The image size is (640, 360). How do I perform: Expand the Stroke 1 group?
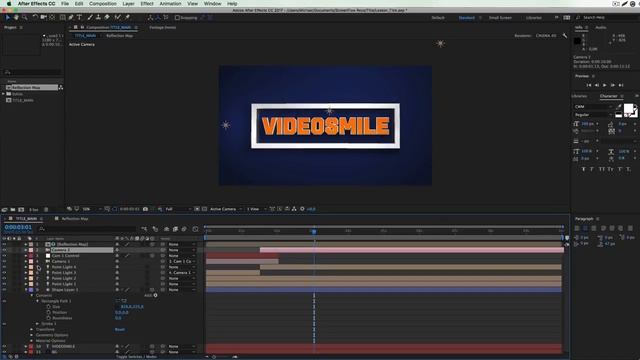pos(37,324)
